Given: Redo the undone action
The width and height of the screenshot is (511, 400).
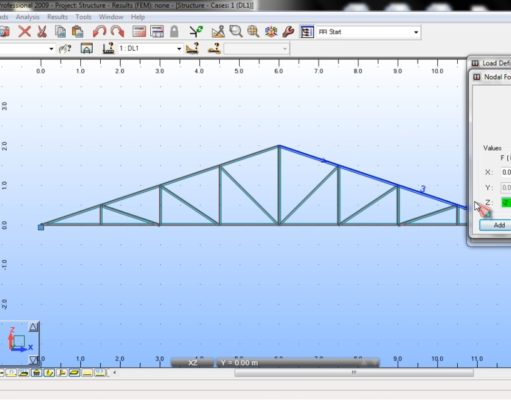Looking at the screenshot, I should [117, 32].
